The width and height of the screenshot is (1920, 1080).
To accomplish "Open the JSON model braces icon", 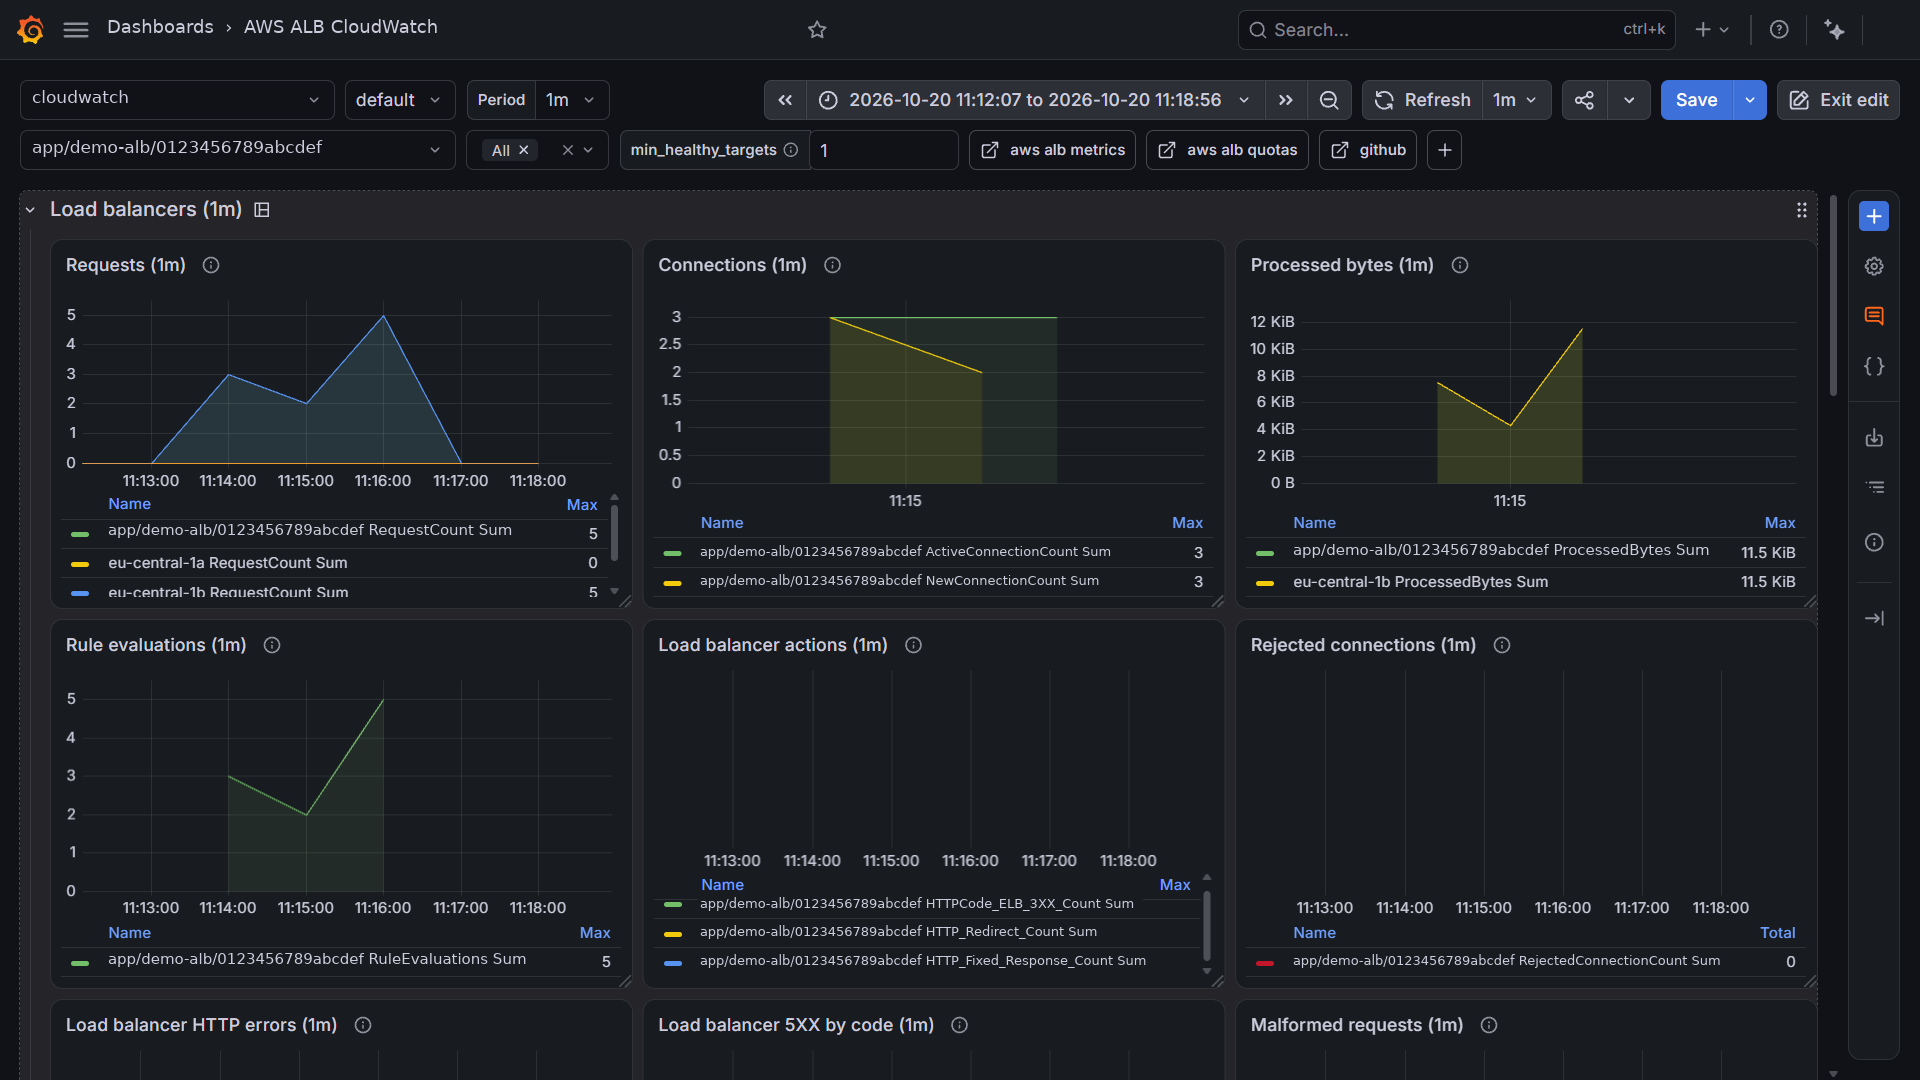I will [1874, 366].
